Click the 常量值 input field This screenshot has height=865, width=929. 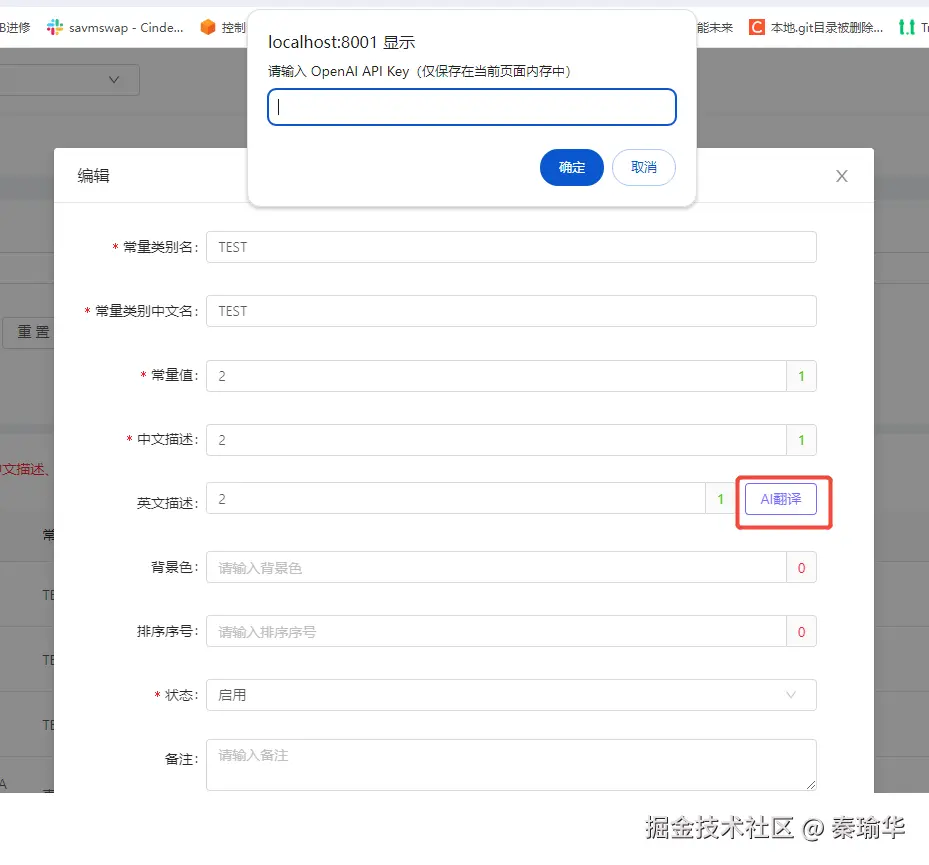[x=496, y=376]
